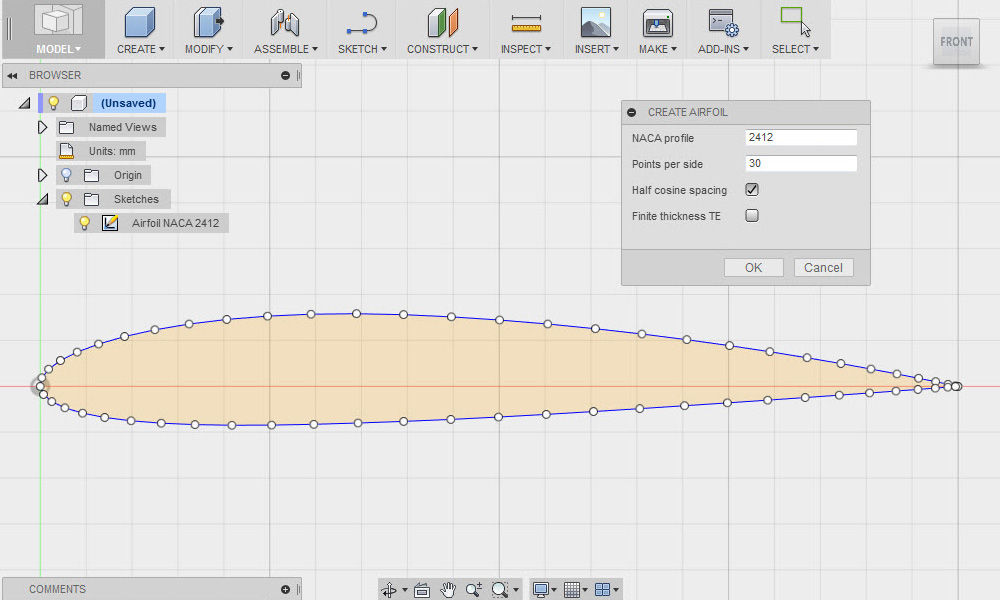
Task: Open Viewports layout icon
Action: pos(602,590)
